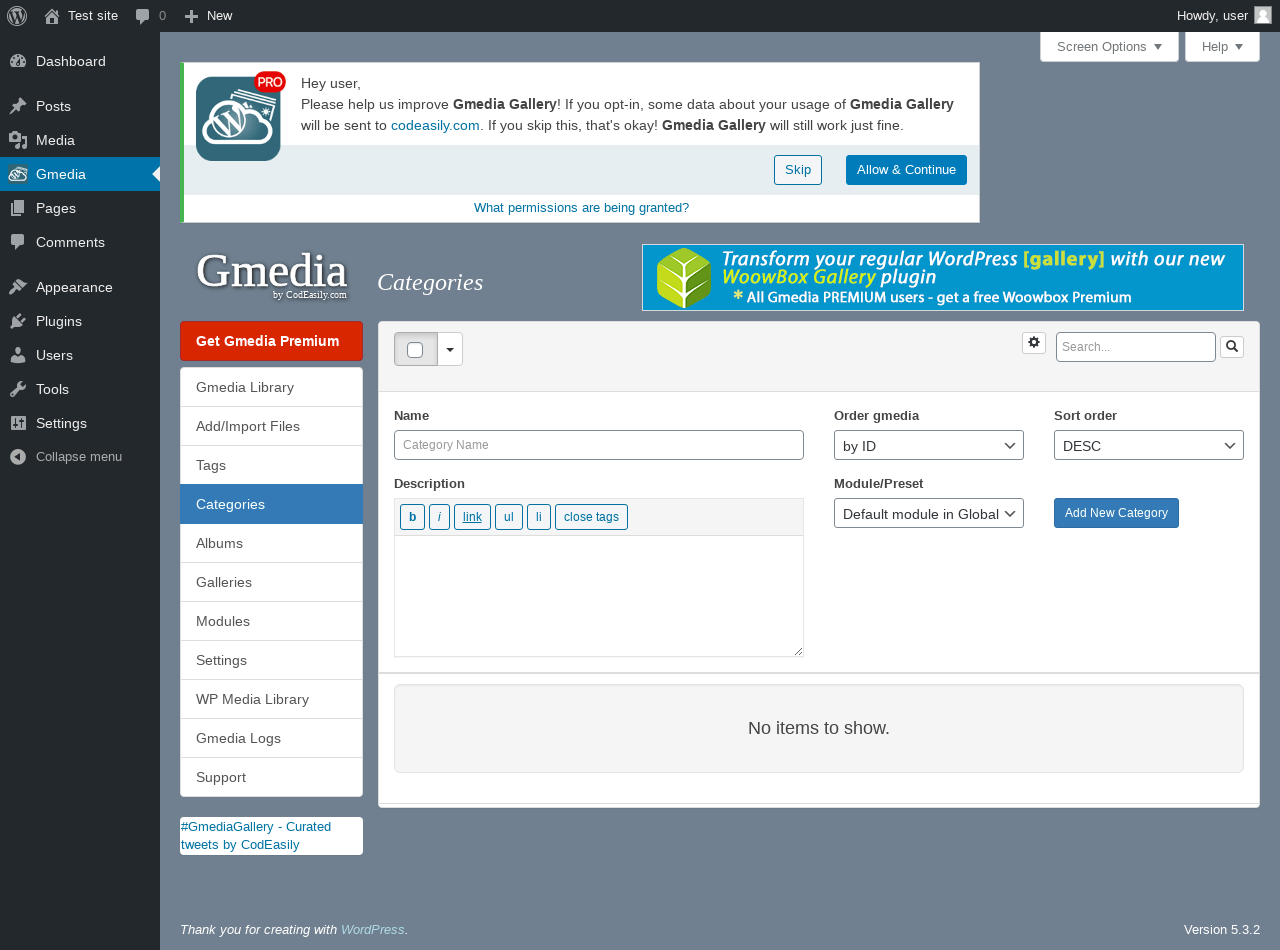
Task: Click the Test site home icon
Action: point(52,16)
